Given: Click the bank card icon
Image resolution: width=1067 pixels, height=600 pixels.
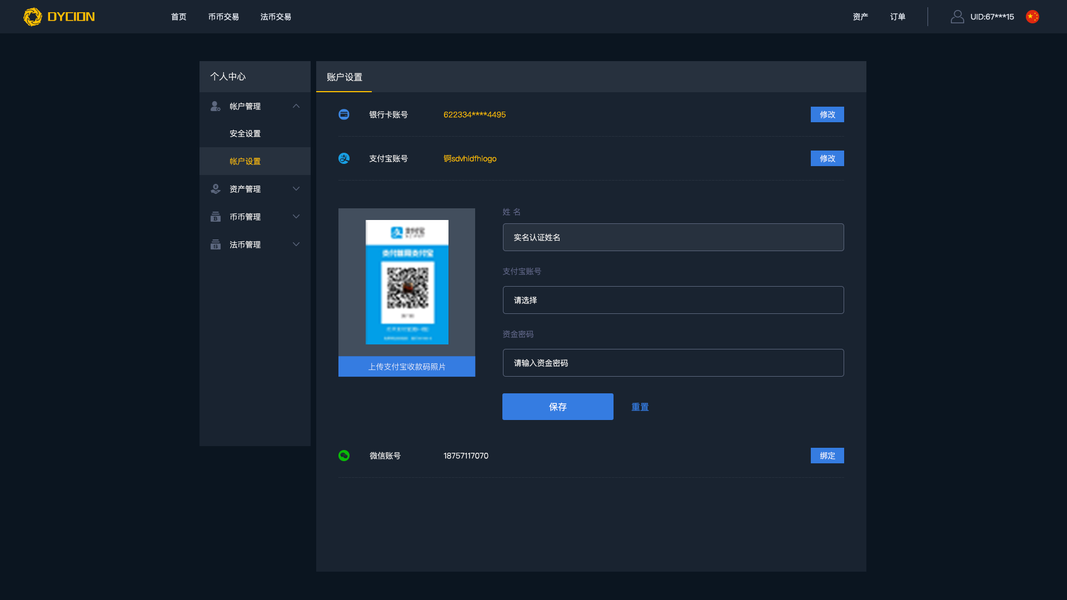Looking at the screenshot, I should (344, 114).
